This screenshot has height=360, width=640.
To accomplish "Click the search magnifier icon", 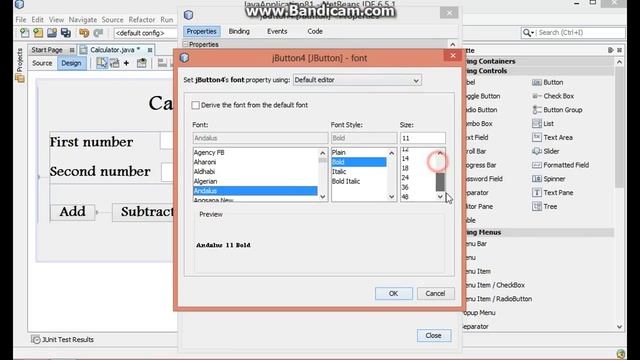I will coord(527,33).
